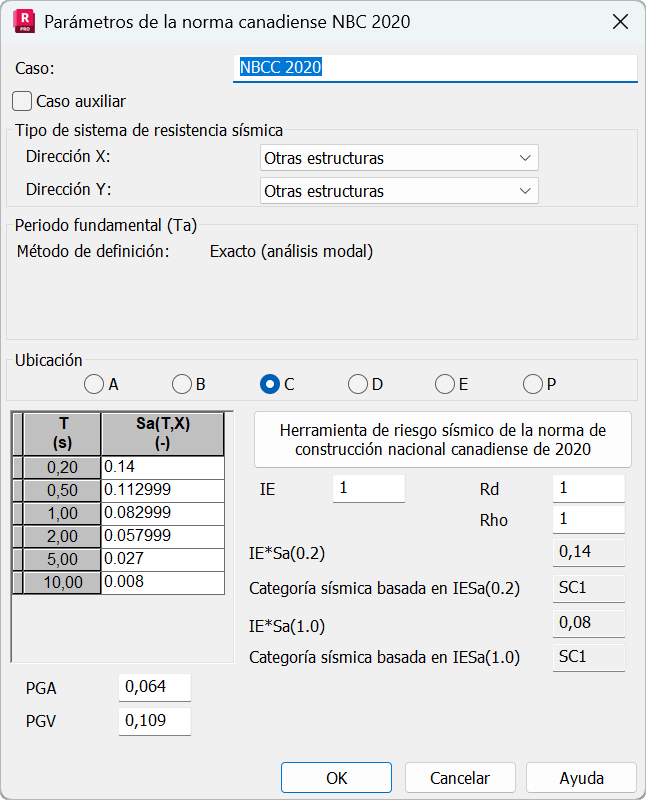Image resolution: width=646 pixels, height=800 pixels.
Task: Click the T row header 5,00
Action: coord(62,559)
